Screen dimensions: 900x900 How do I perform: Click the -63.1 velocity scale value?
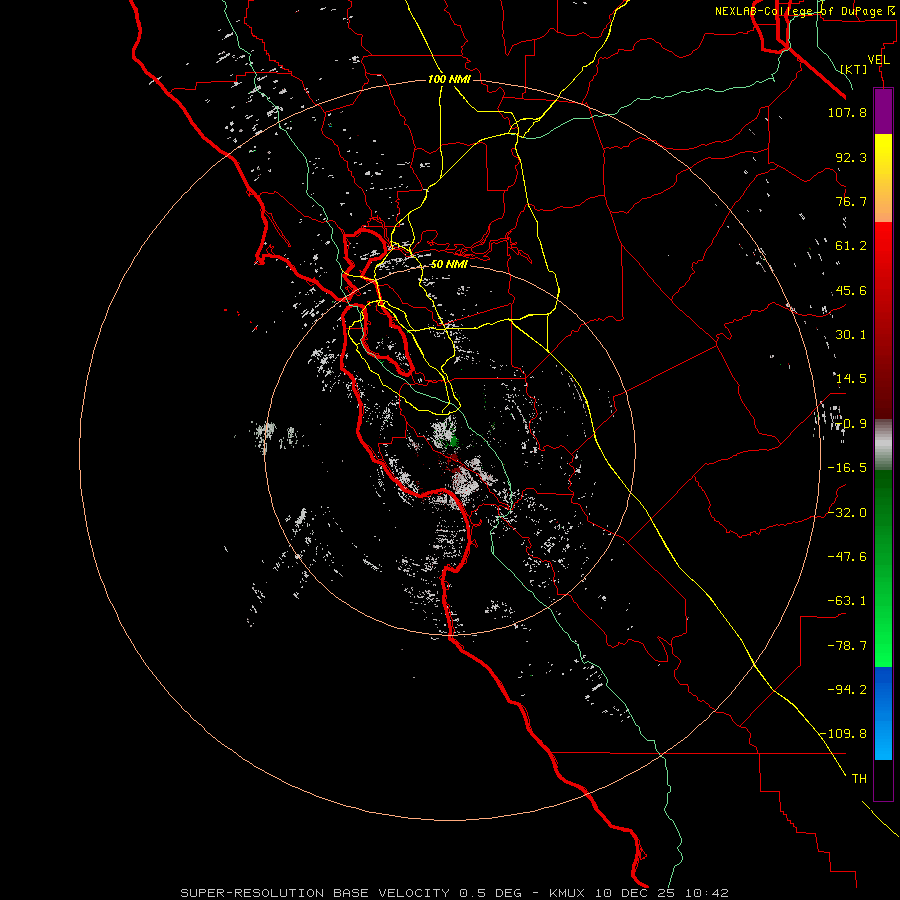click(x=847, y=601)
